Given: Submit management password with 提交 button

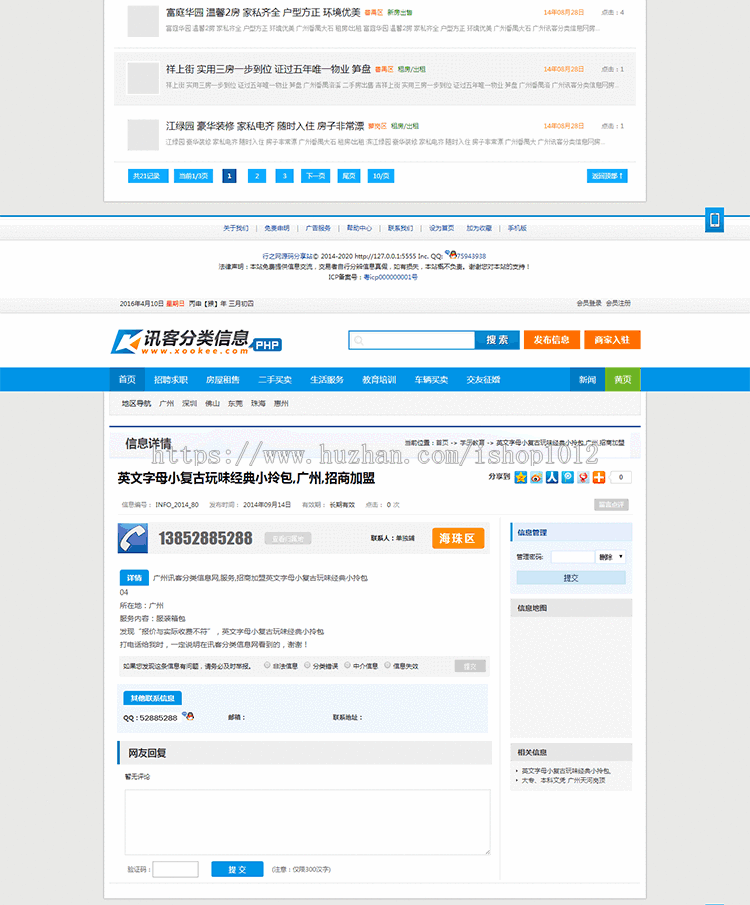Looking at the screenshot, I should [570, 578].
